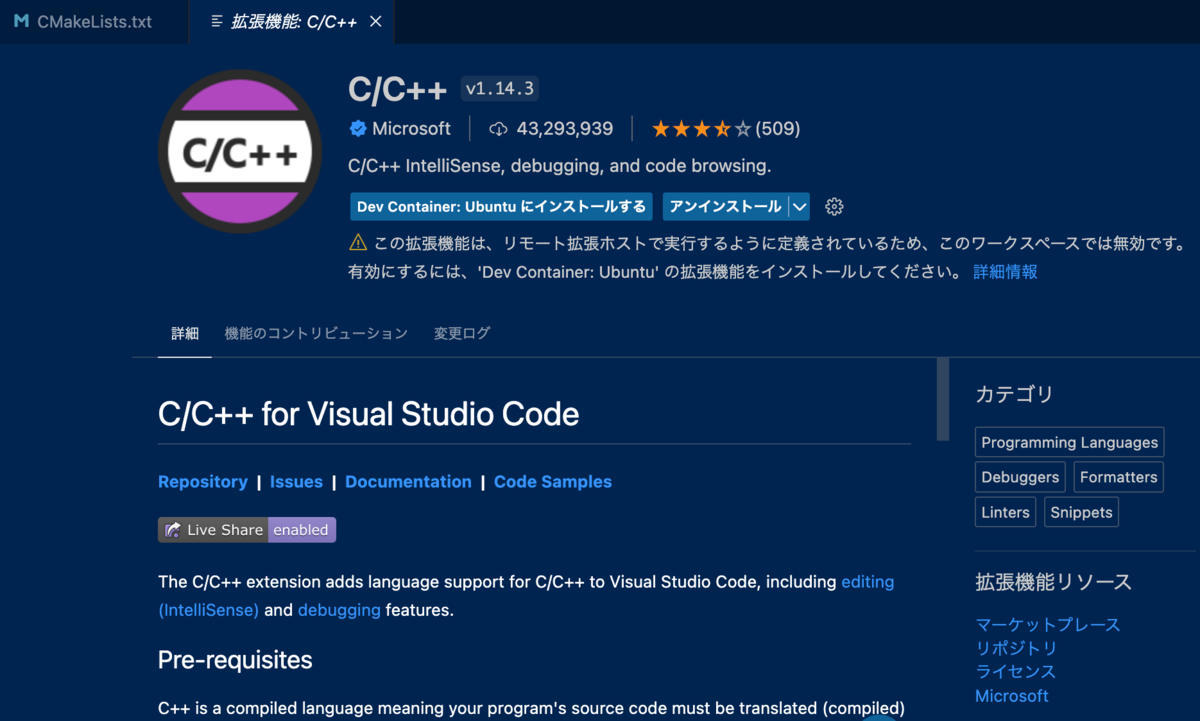Select the Programming Languages category
The width and height of the screenshot is (1200, 721).
[1070, 442]
